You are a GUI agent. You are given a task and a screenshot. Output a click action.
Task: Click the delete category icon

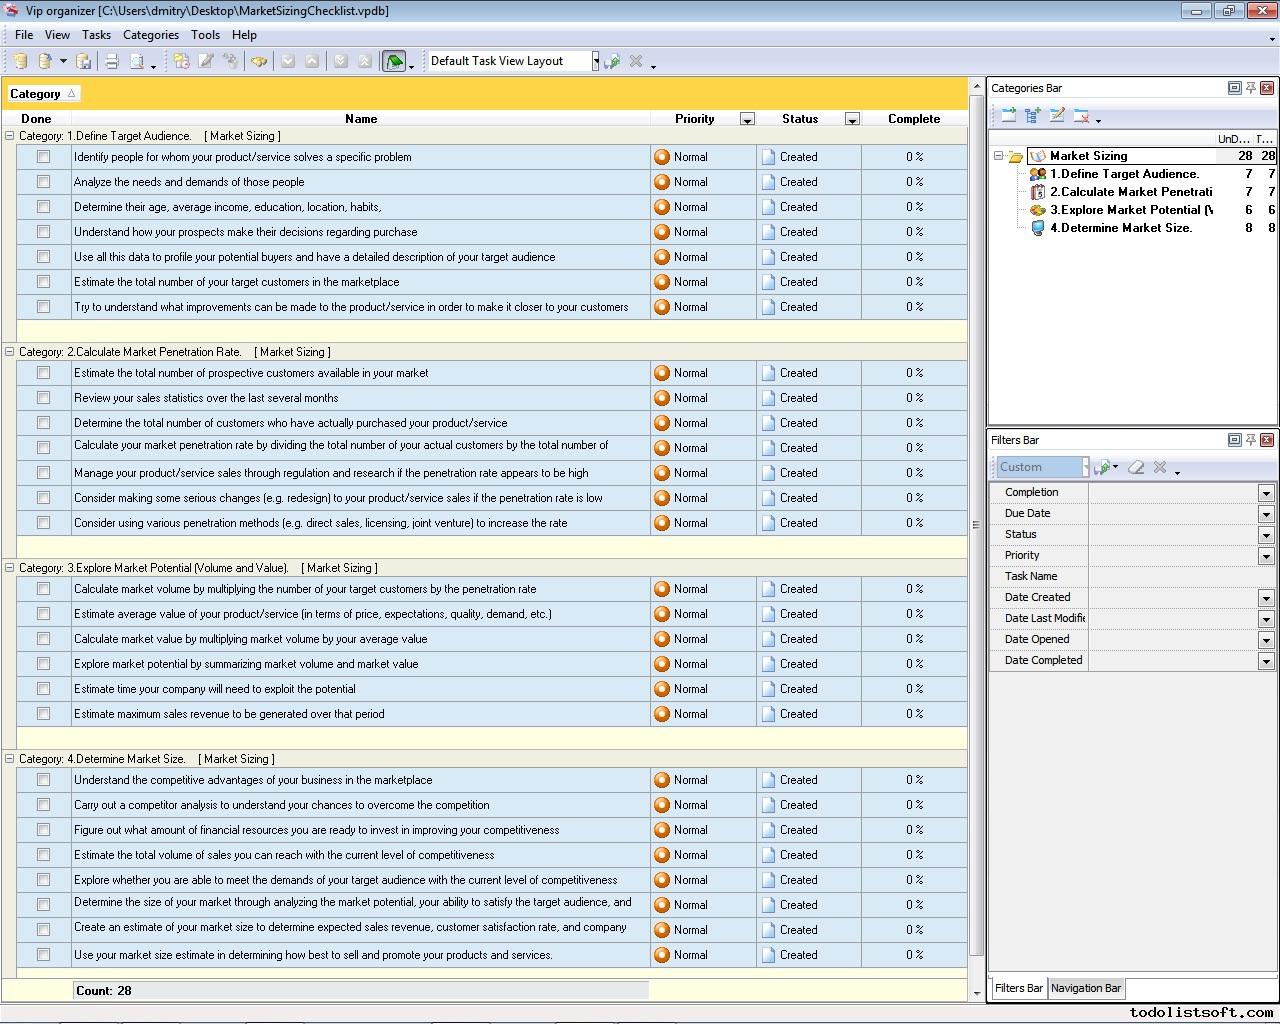tap(1081, 116)
